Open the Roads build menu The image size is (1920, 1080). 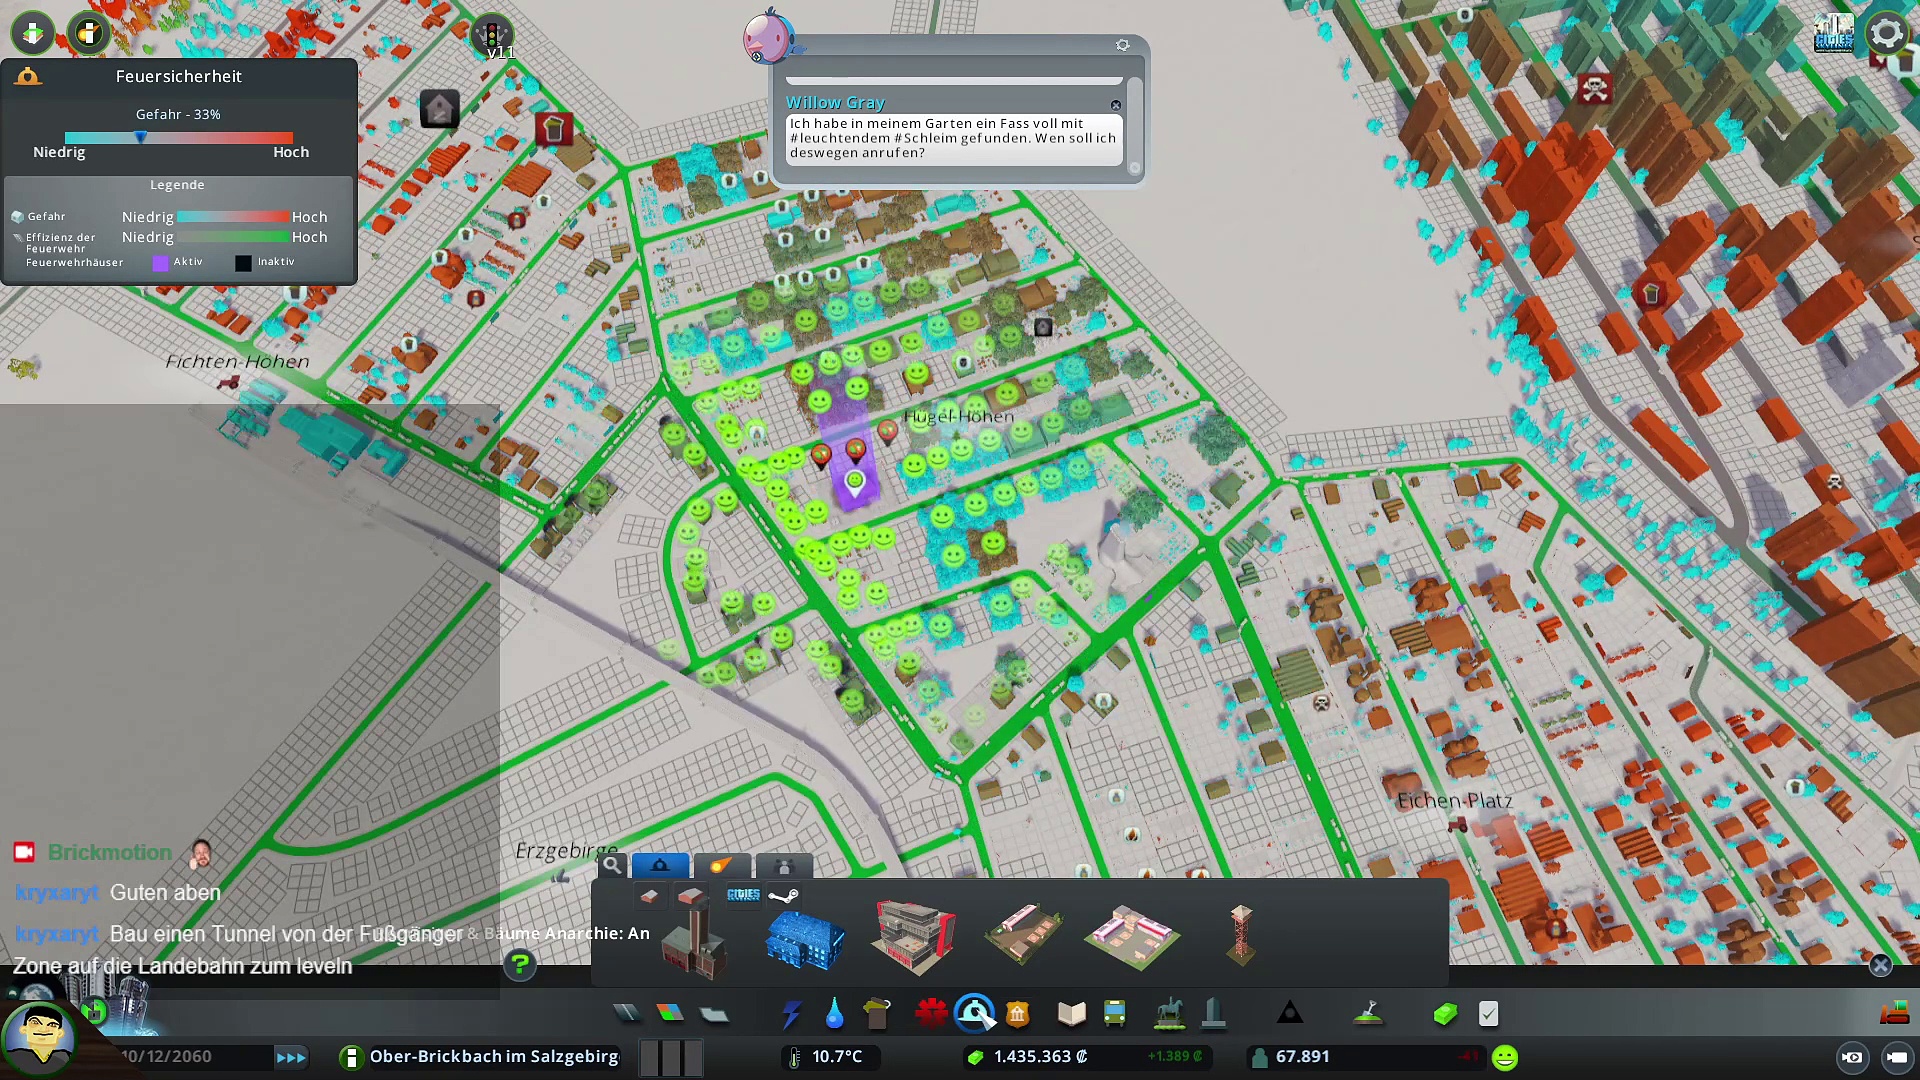click(627, 1014)
